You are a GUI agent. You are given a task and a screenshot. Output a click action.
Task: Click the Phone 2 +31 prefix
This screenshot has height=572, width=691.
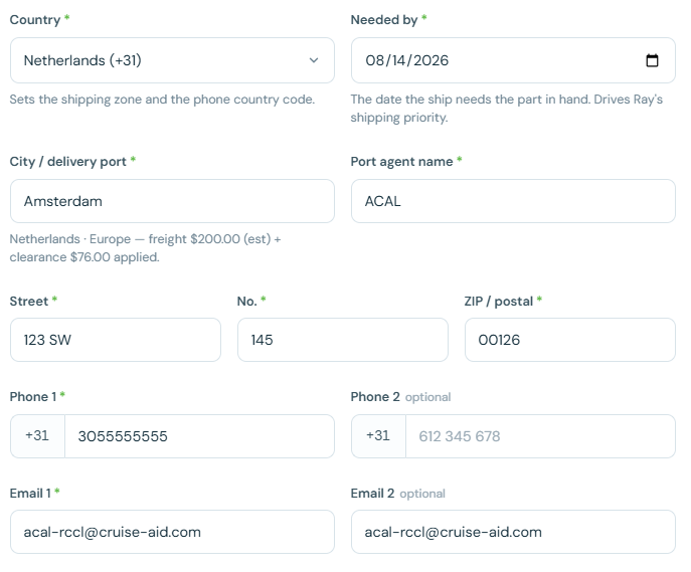(378, 436)
